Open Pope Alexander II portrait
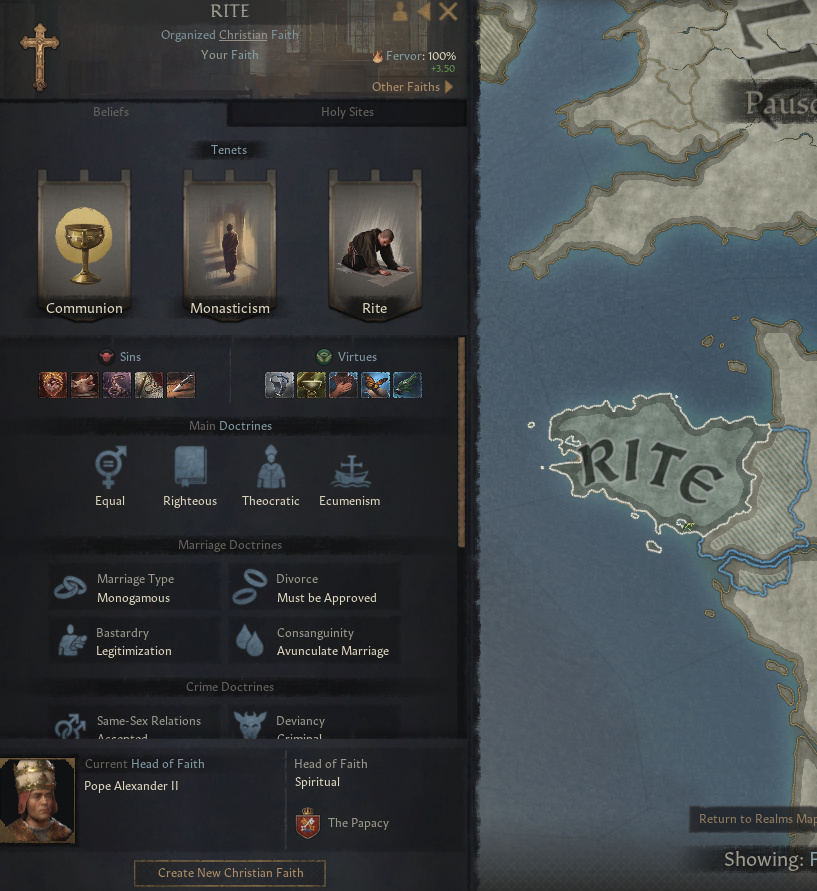The height and width of the screenshot is (891, 817). [37, 800]
